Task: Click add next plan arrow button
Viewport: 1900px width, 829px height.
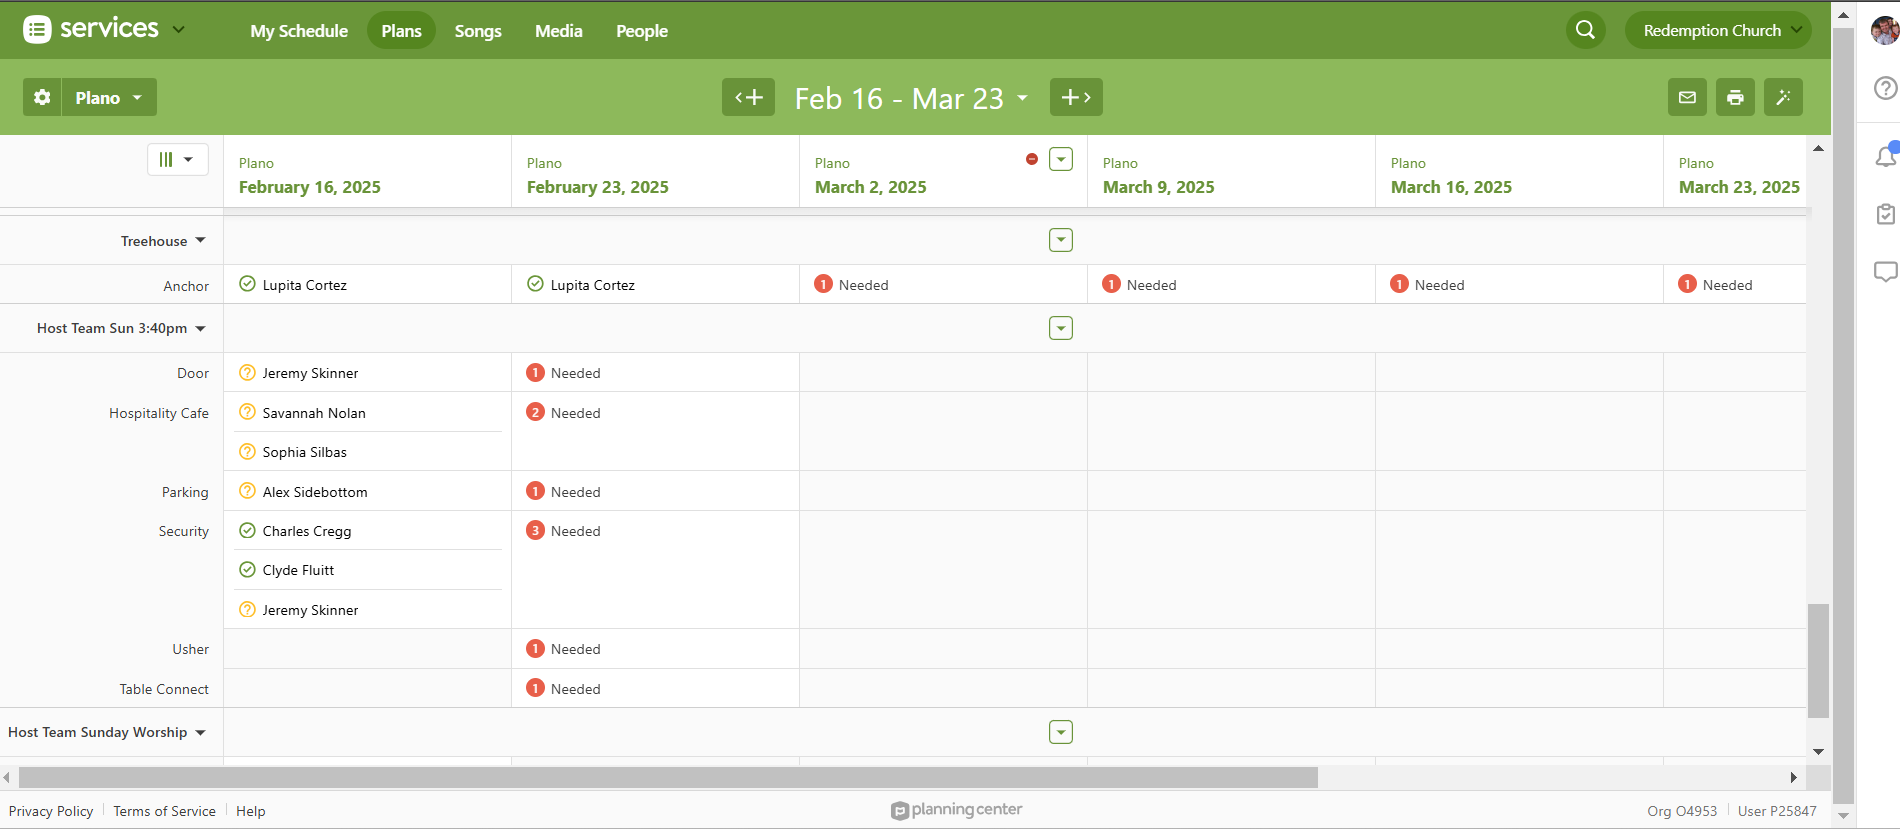Action: 1076,97
